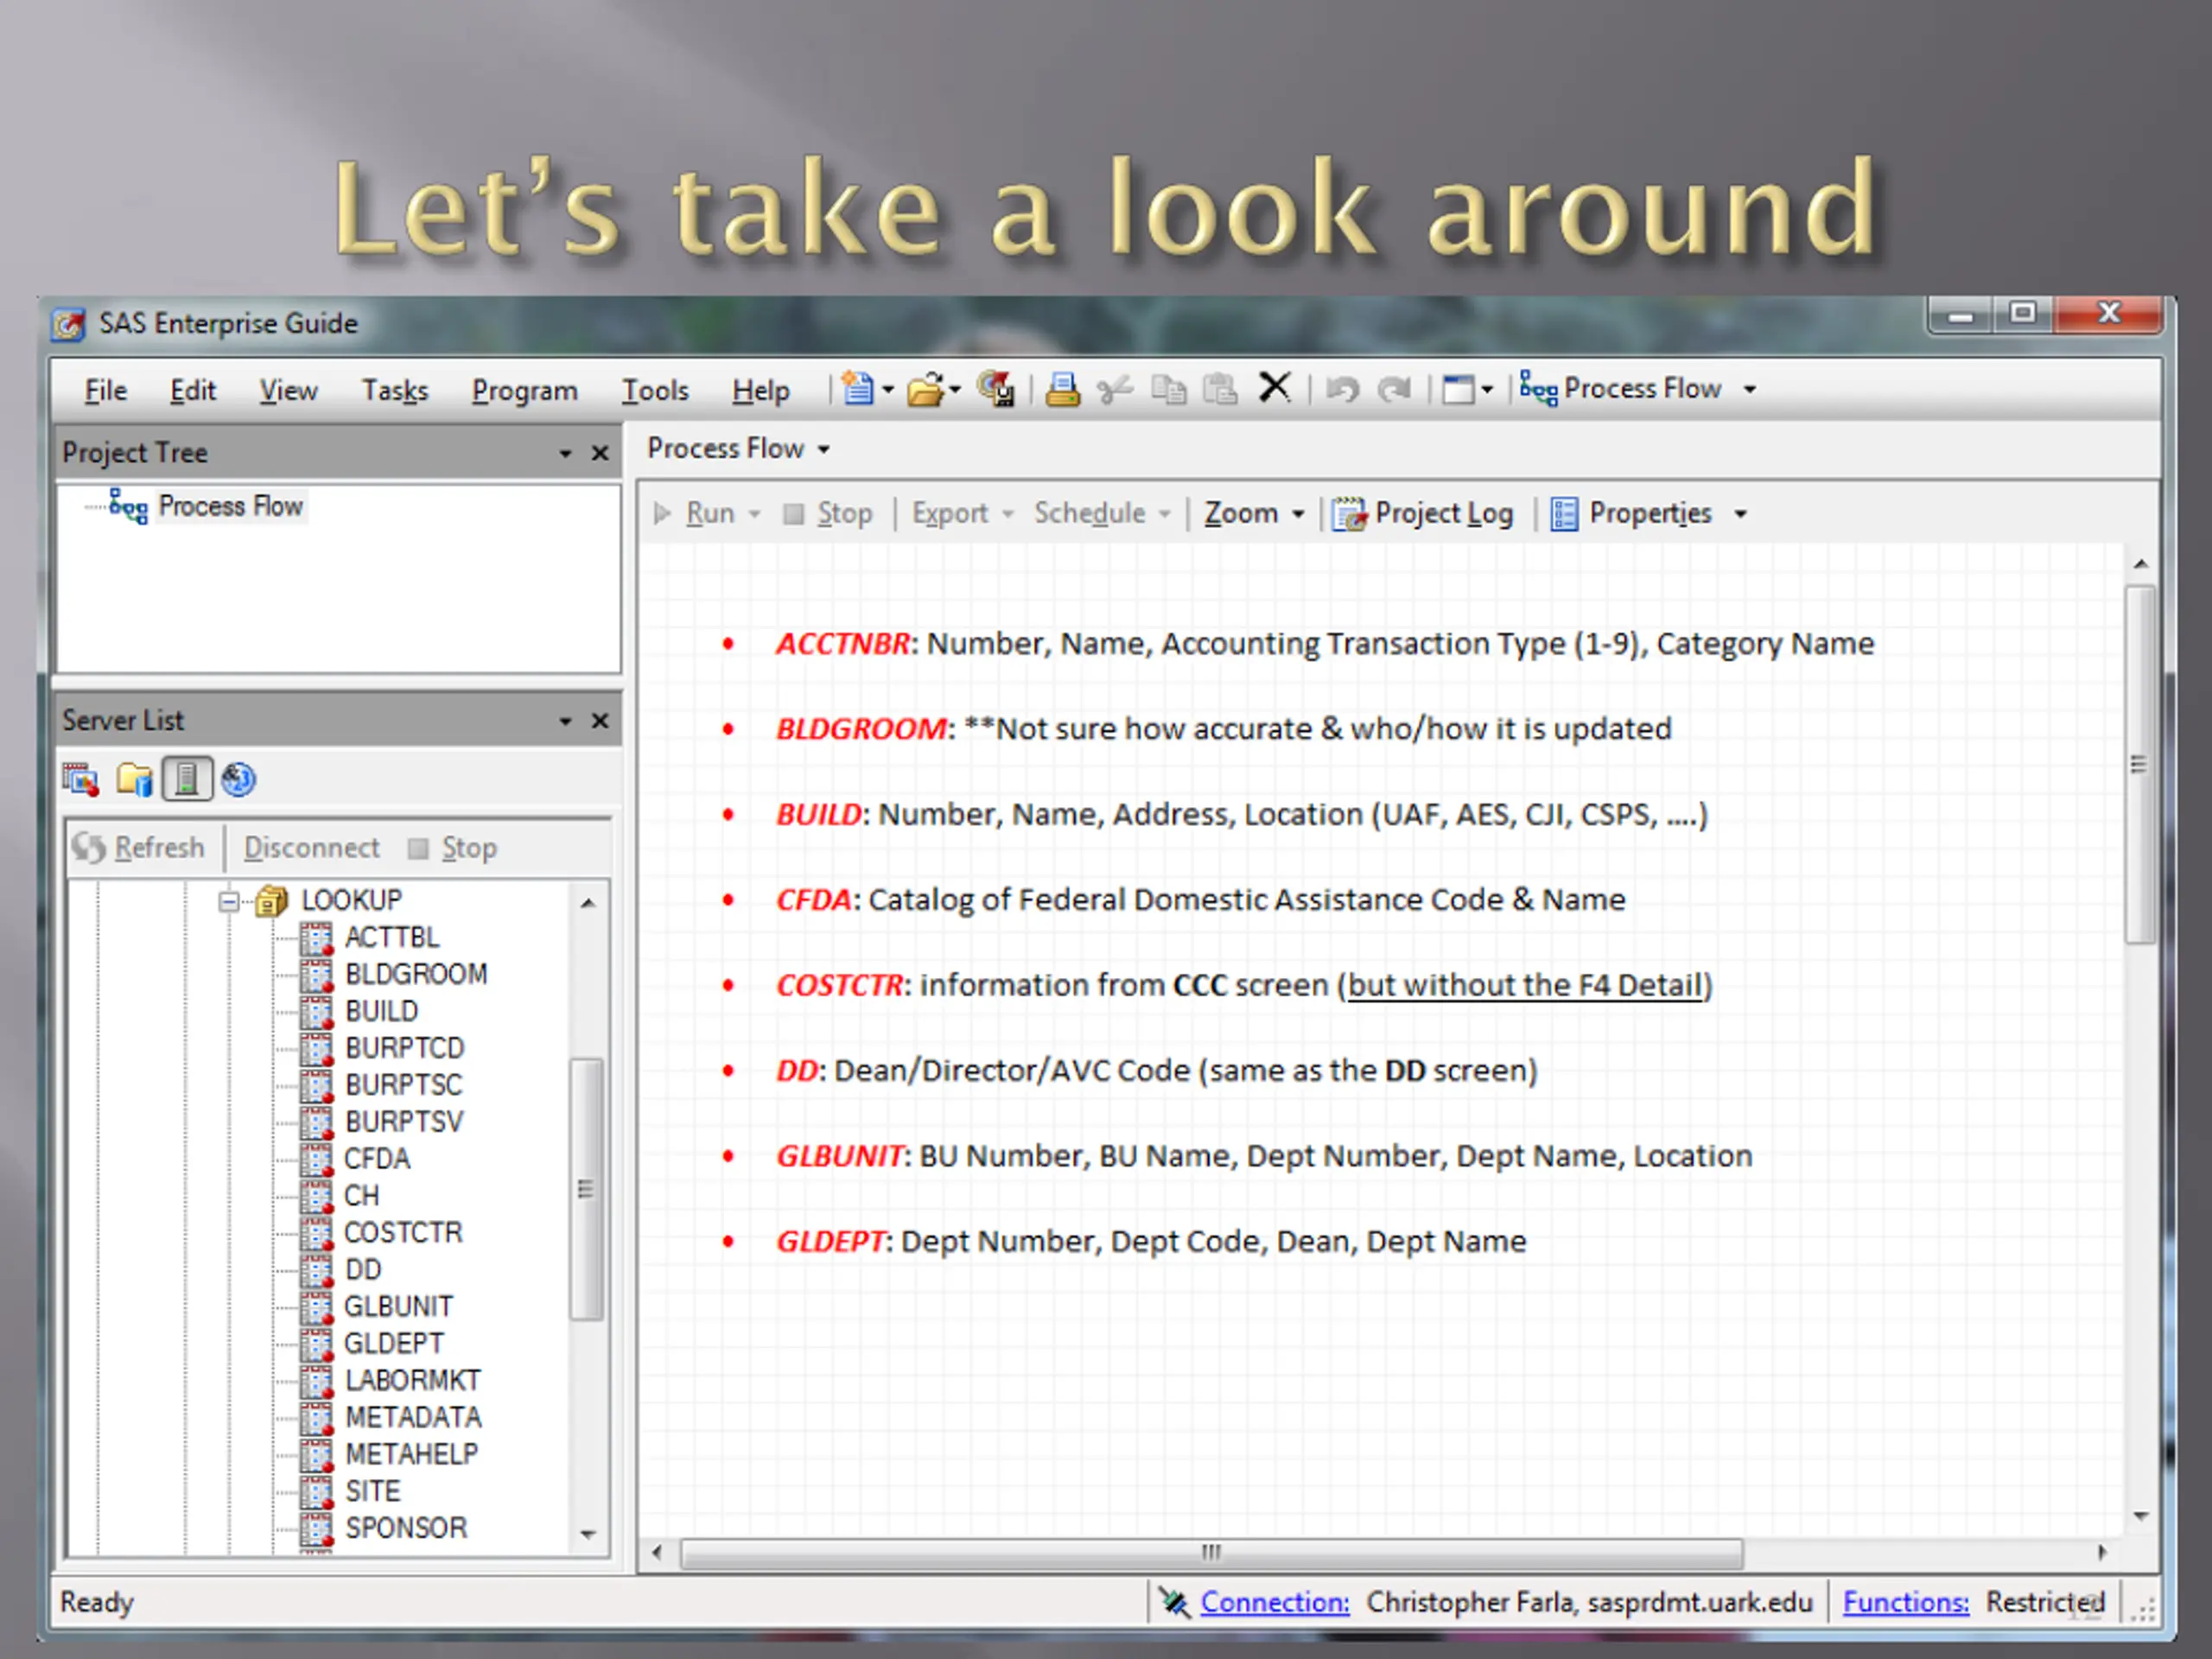Select the BLDGROOM table

(416, 975)
